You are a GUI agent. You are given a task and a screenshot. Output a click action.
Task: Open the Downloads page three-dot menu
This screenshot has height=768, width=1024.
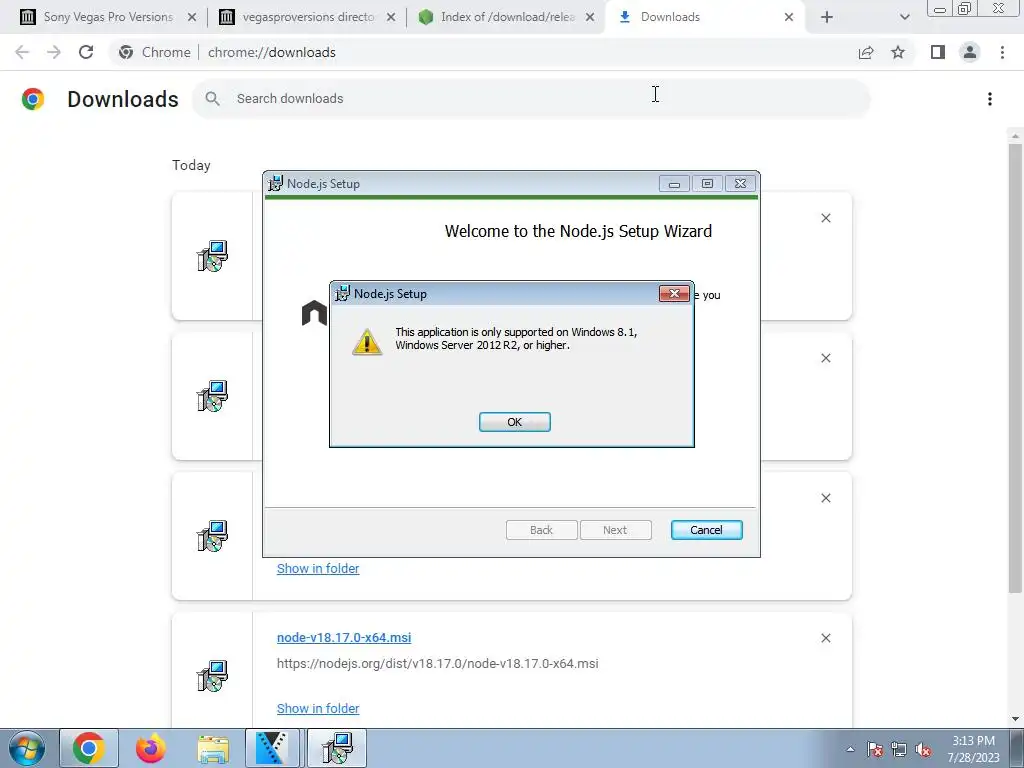(989, 99)
